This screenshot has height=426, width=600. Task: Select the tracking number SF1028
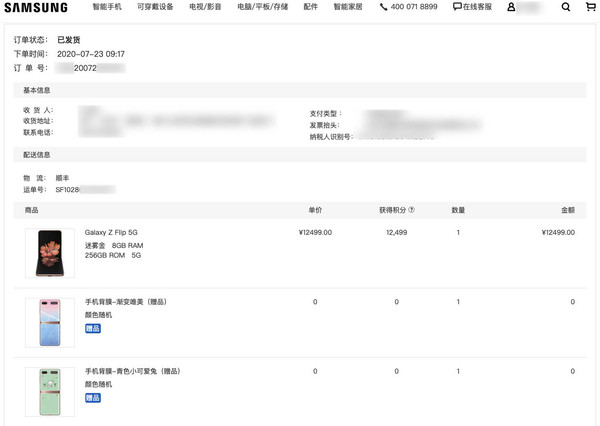coord(67,189)
